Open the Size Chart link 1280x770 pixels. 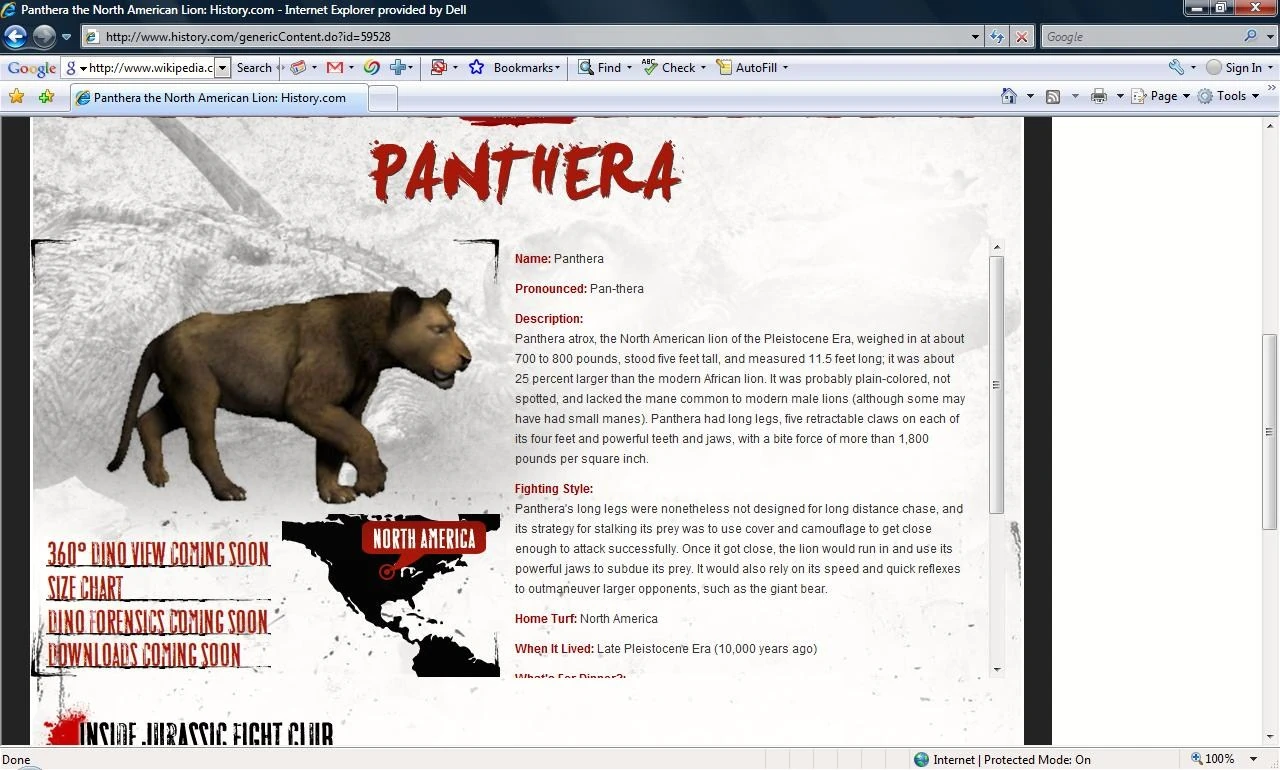click(85, 587)
